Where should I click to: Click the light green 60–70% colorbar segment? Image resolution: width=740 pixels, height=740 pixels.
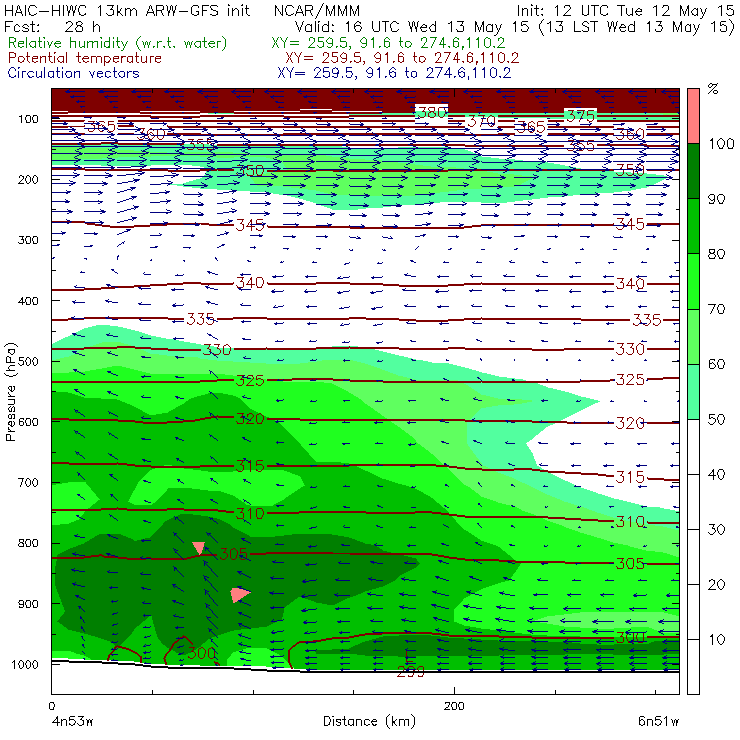tap(693, 336)
